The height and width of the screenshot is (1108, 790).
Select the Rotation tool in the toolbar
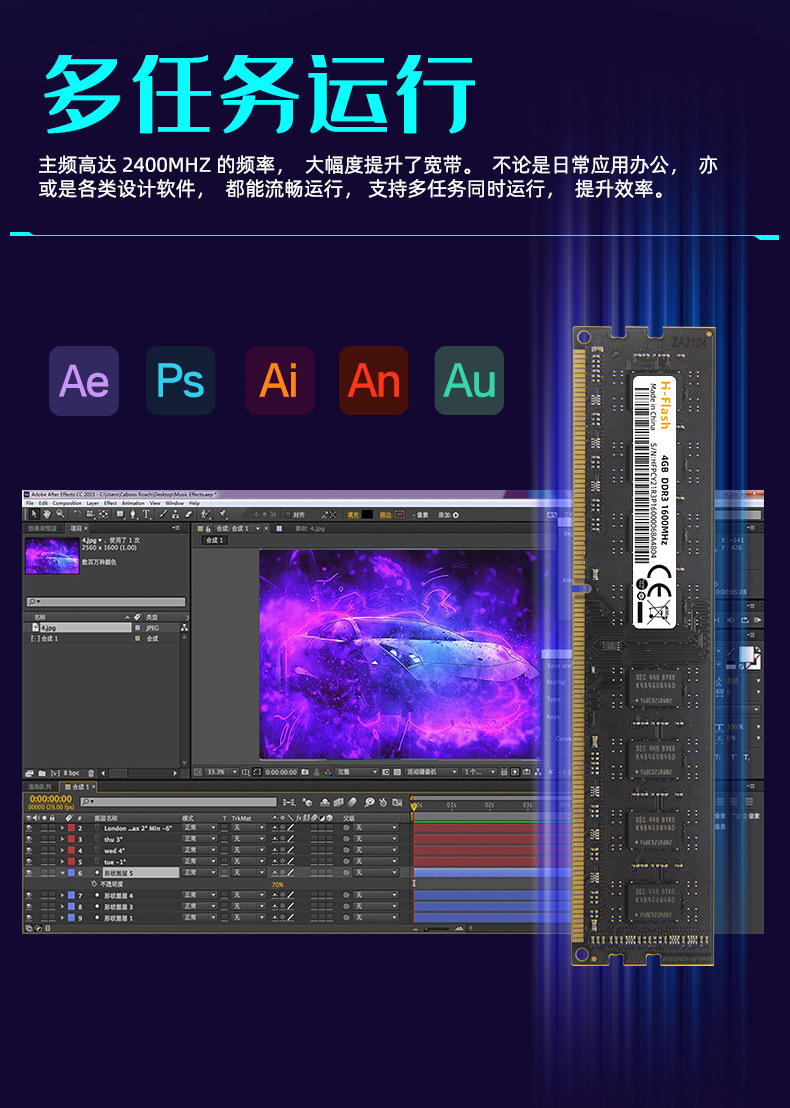tap(77, 514)
